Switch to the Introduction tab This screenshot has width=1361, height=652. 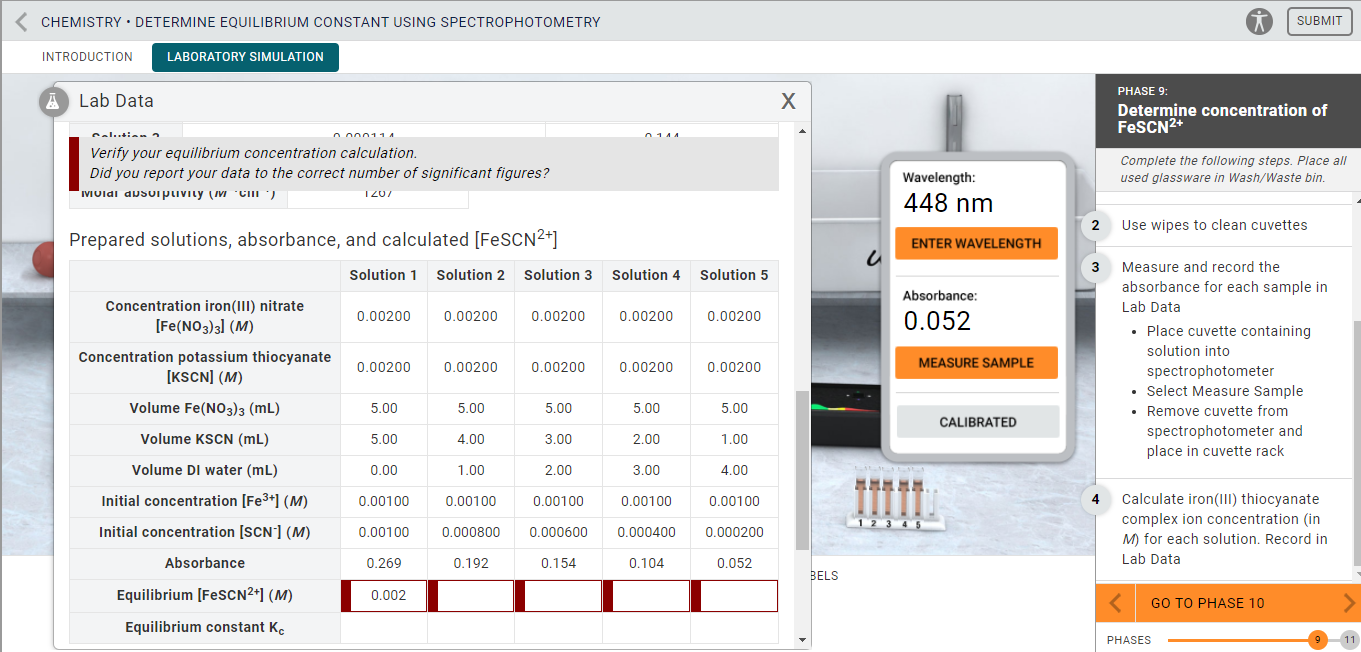tap(87, 57)
